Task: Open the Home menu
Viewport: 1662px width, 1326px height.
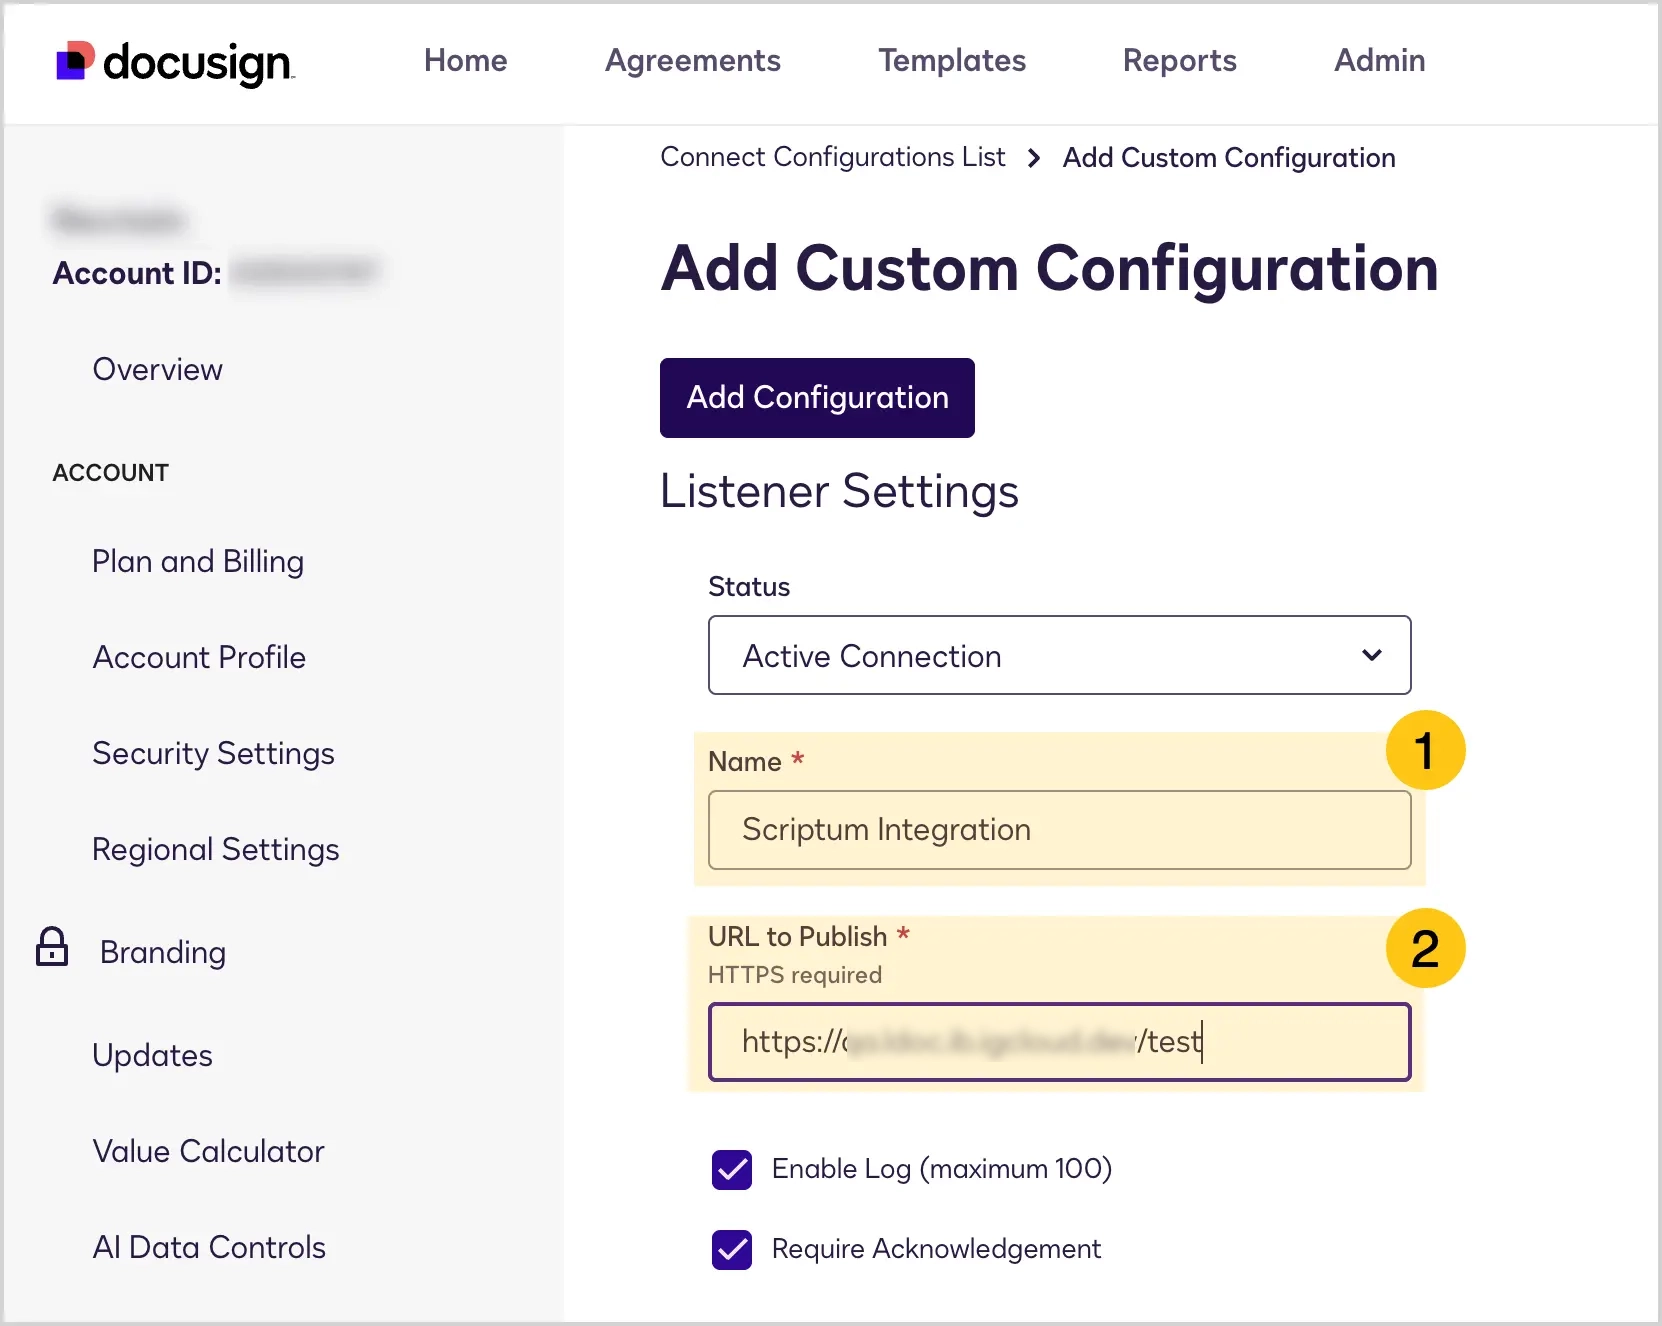Action: click(465, 60)
